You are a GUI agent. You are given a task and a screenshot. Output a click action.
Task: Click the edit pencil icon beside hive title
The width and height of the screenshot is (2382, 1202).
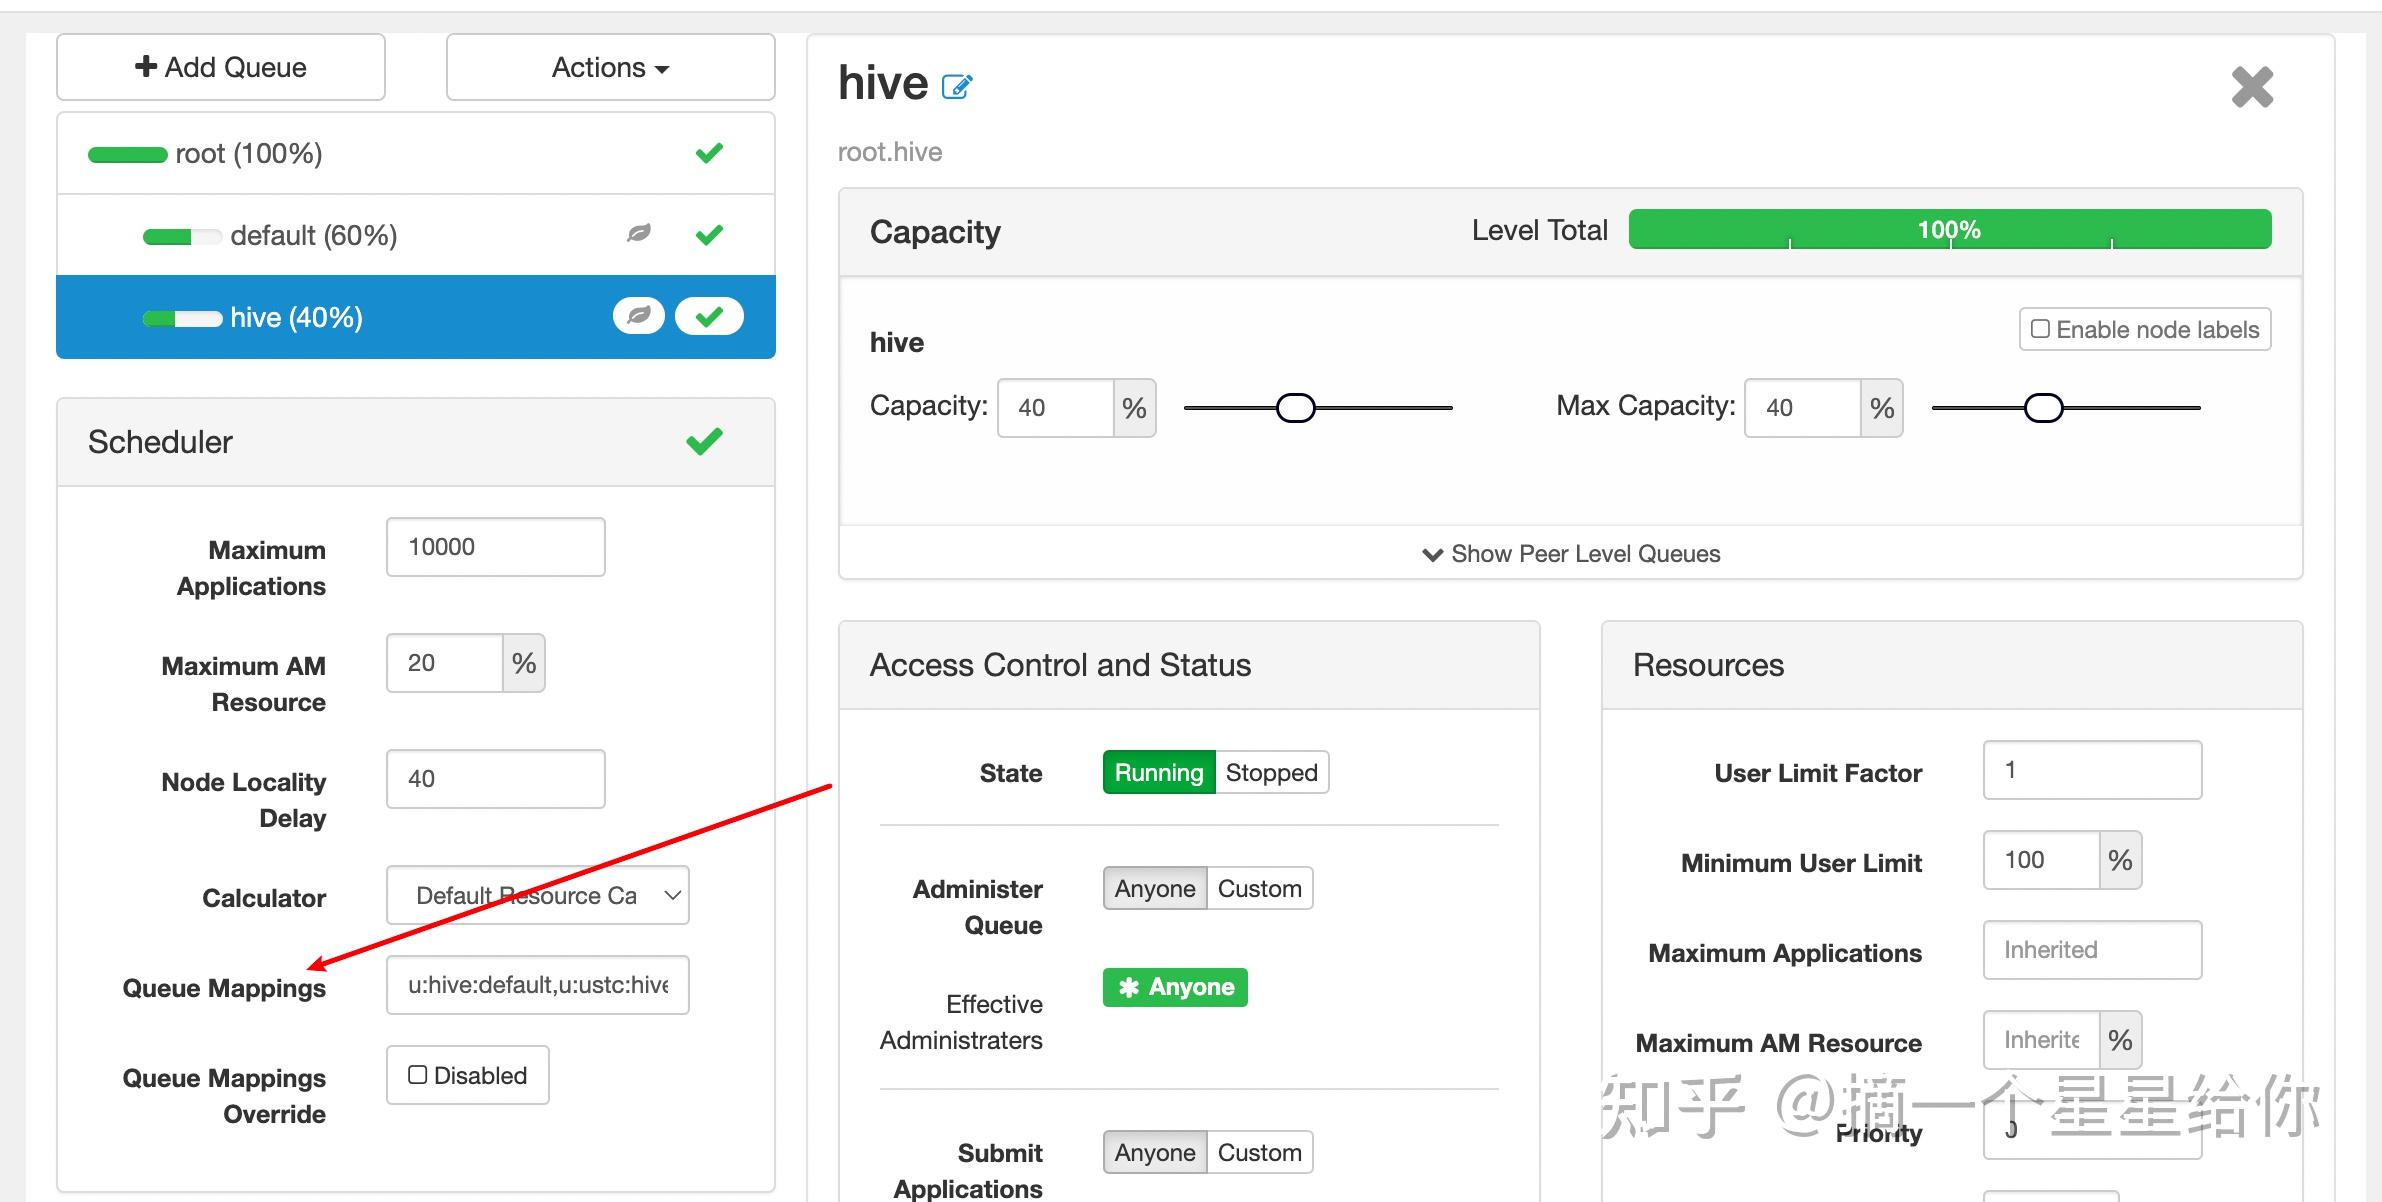(956, 87)
